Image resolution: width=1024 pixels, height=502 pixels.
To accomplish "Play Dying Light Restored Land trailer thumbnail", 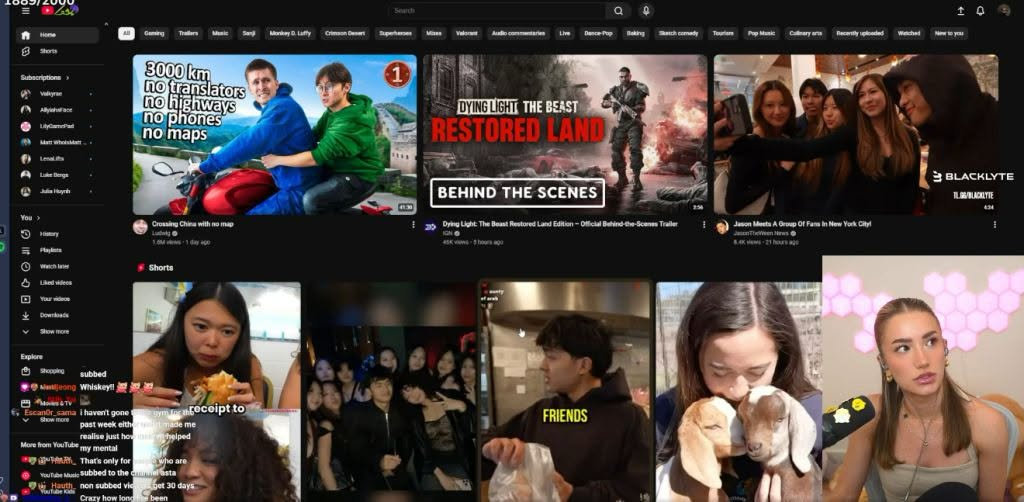I will tap(565, 134).
